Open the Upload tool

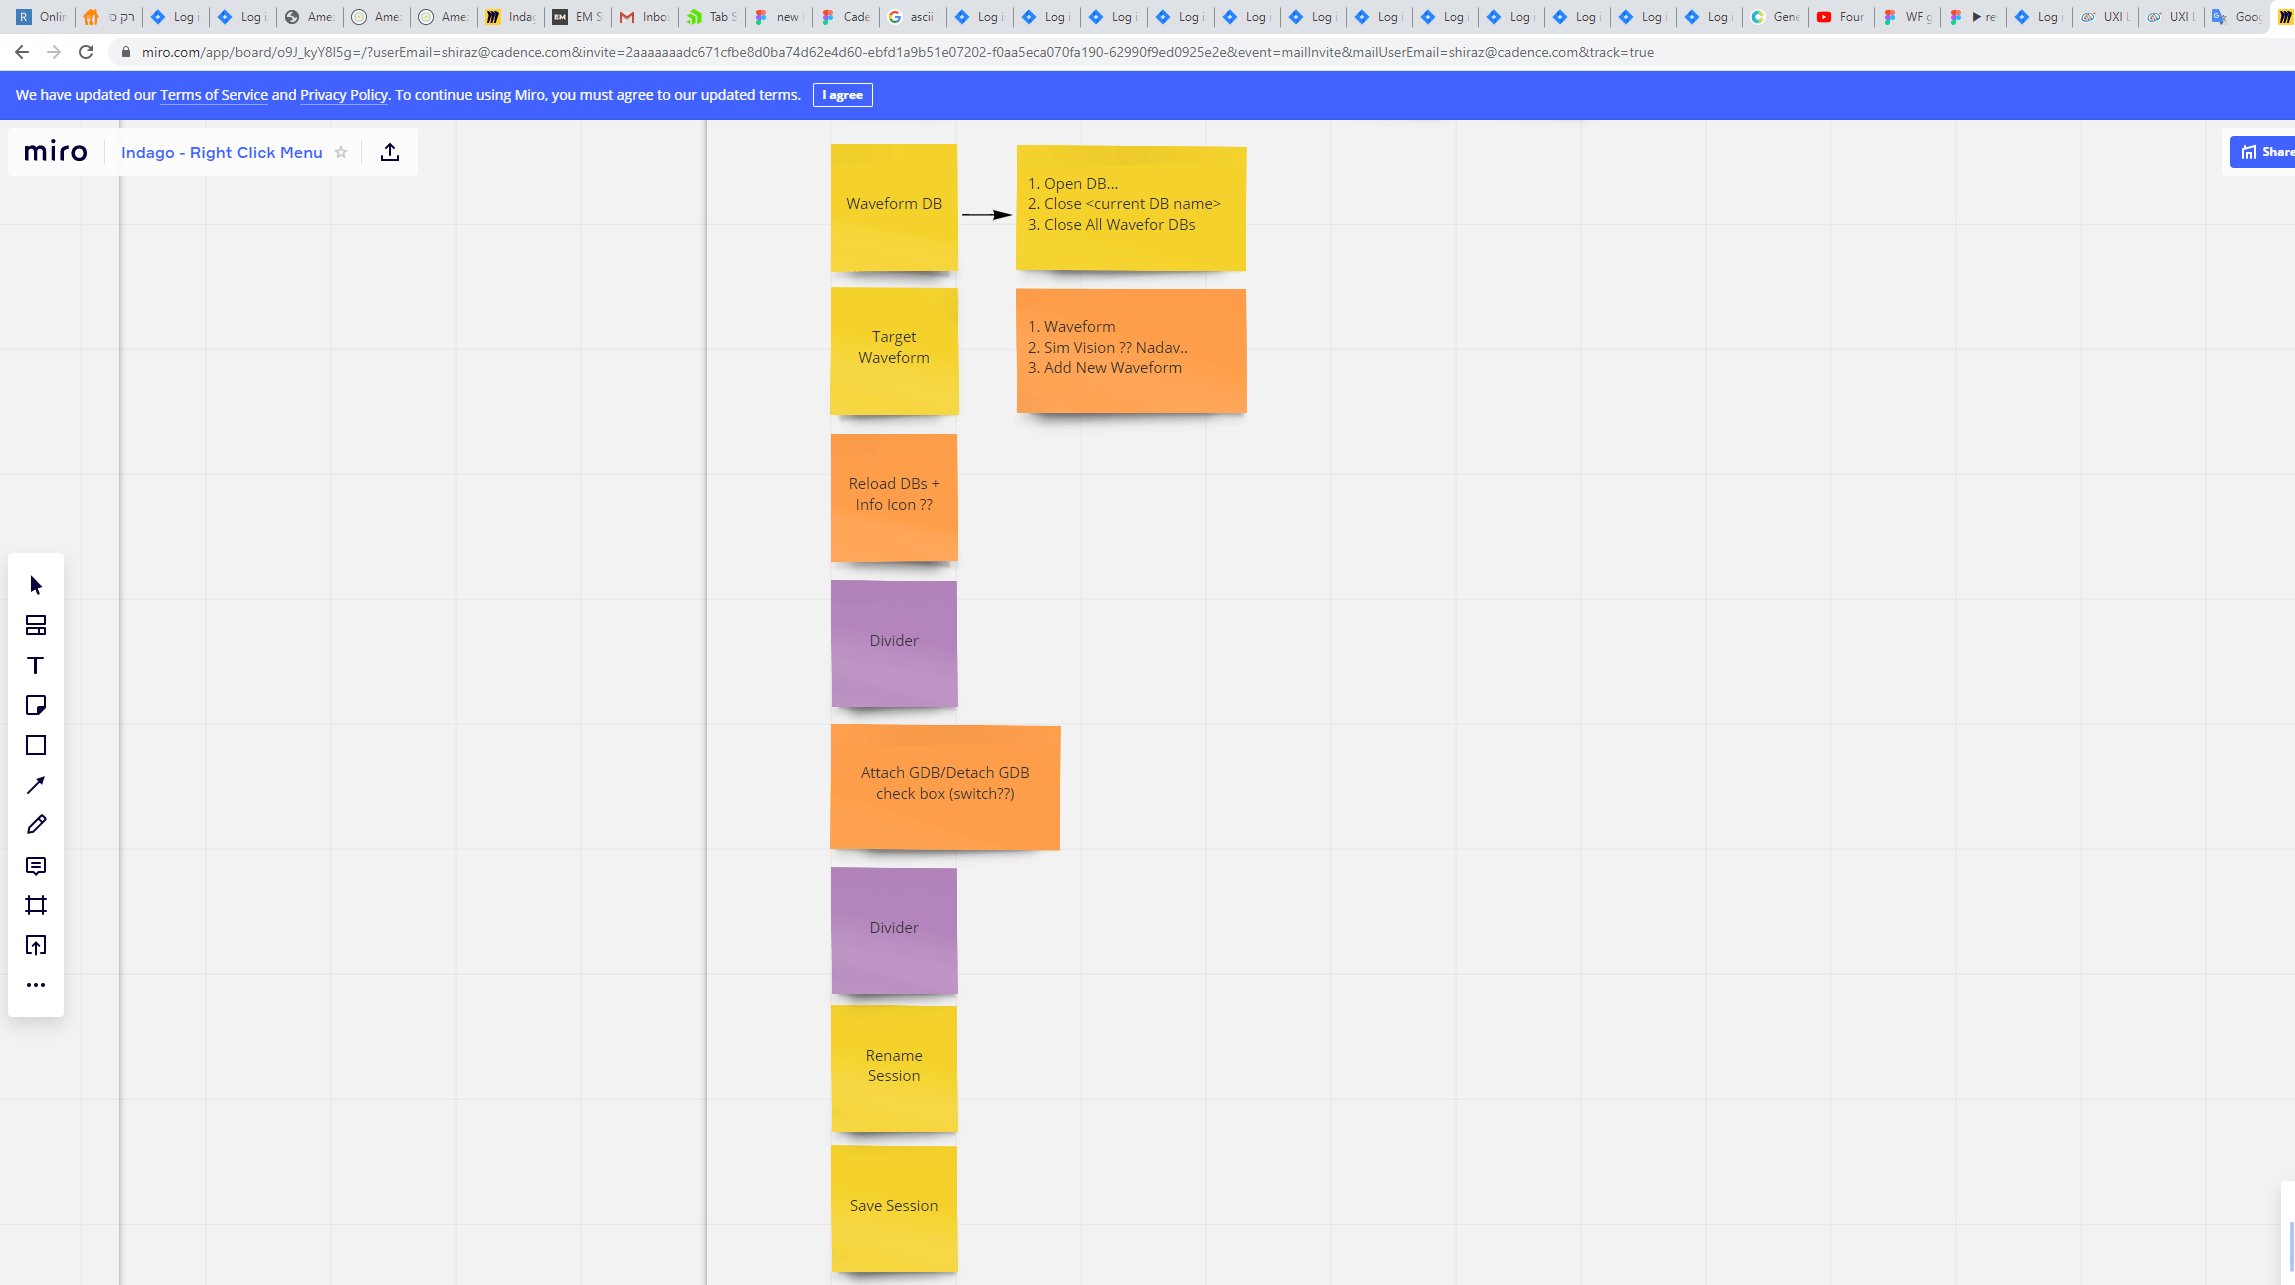[36, 945]
